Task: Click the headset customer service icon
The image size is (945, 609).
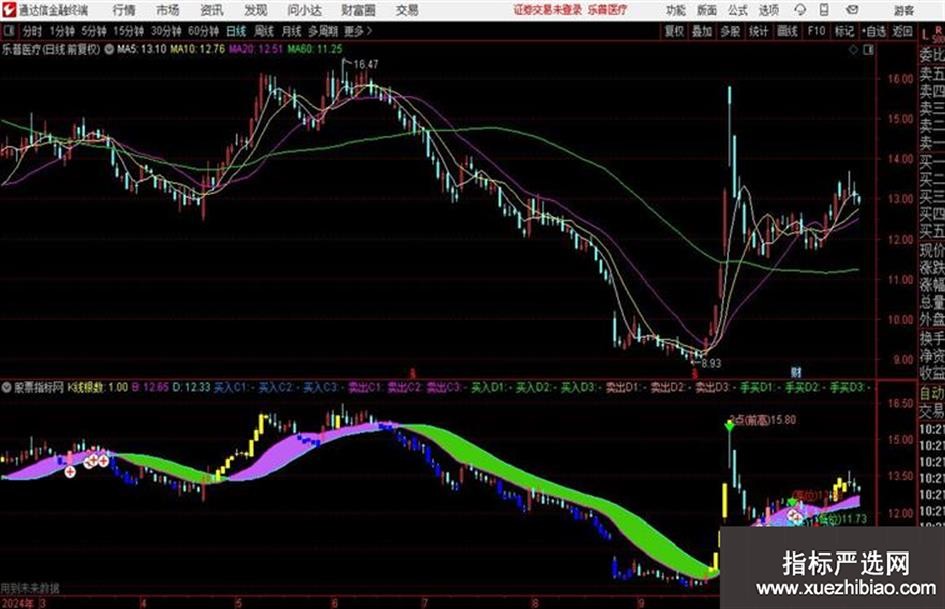Action: 800,10
